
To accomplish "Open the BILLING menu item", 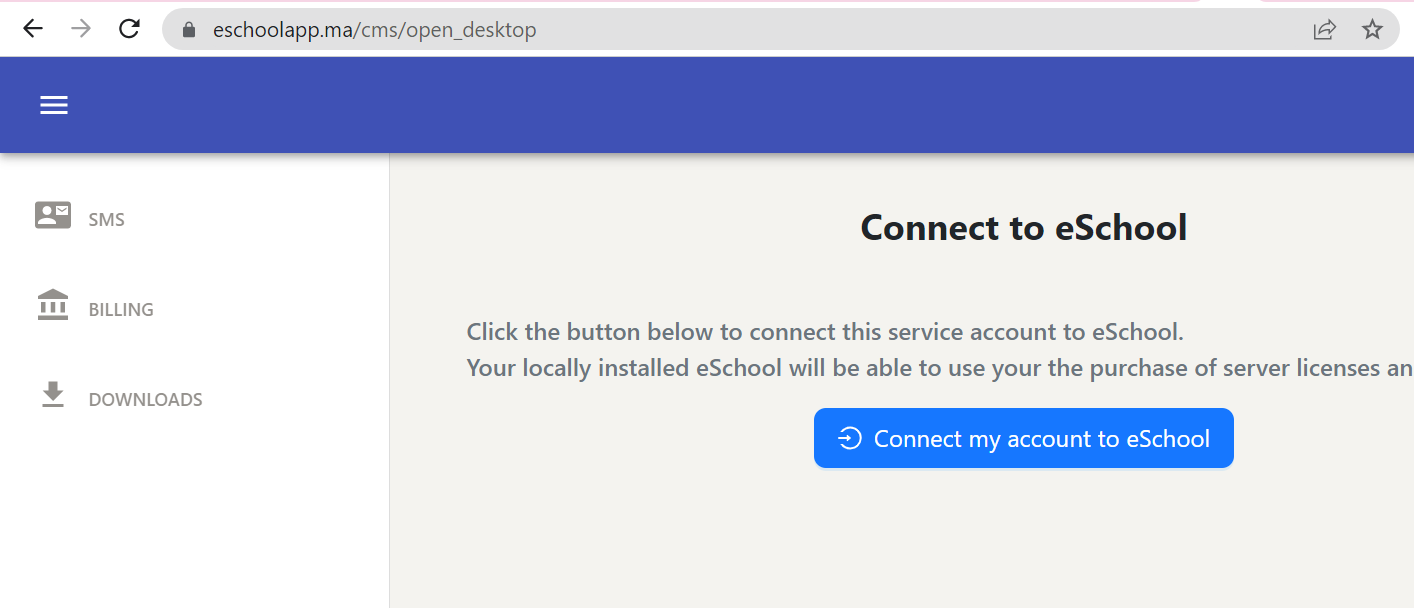I will click(x=121, y=310).
